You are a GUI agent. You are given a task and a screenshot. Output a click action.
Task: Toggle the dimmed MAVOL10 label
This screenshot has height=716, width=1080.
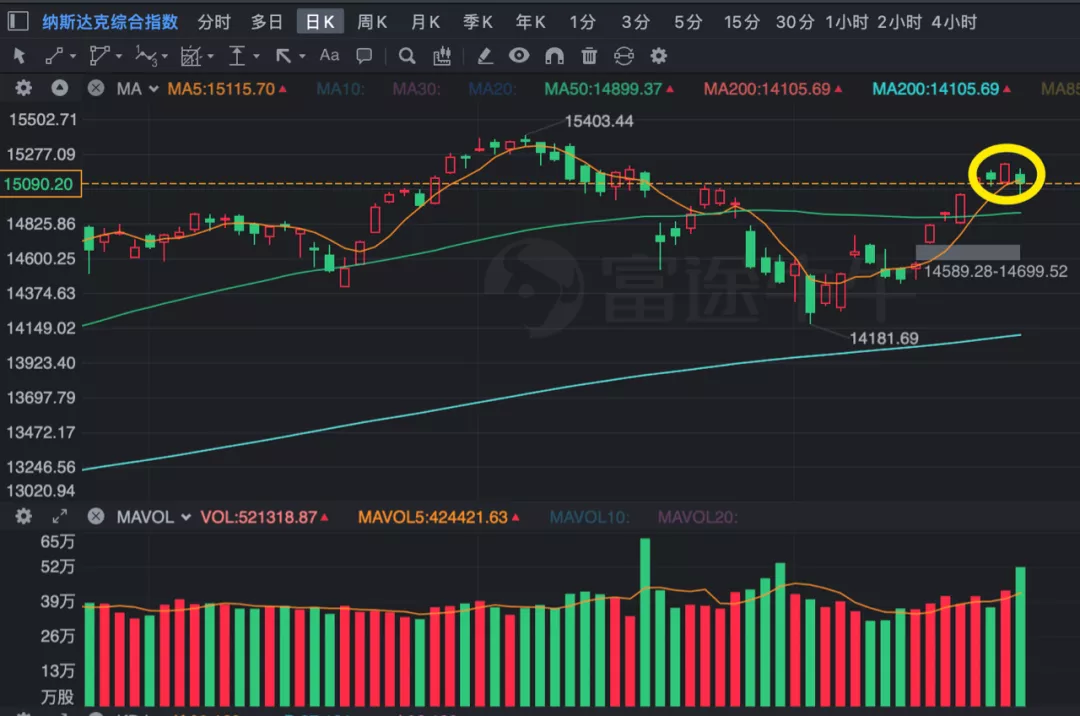point(590,517)
